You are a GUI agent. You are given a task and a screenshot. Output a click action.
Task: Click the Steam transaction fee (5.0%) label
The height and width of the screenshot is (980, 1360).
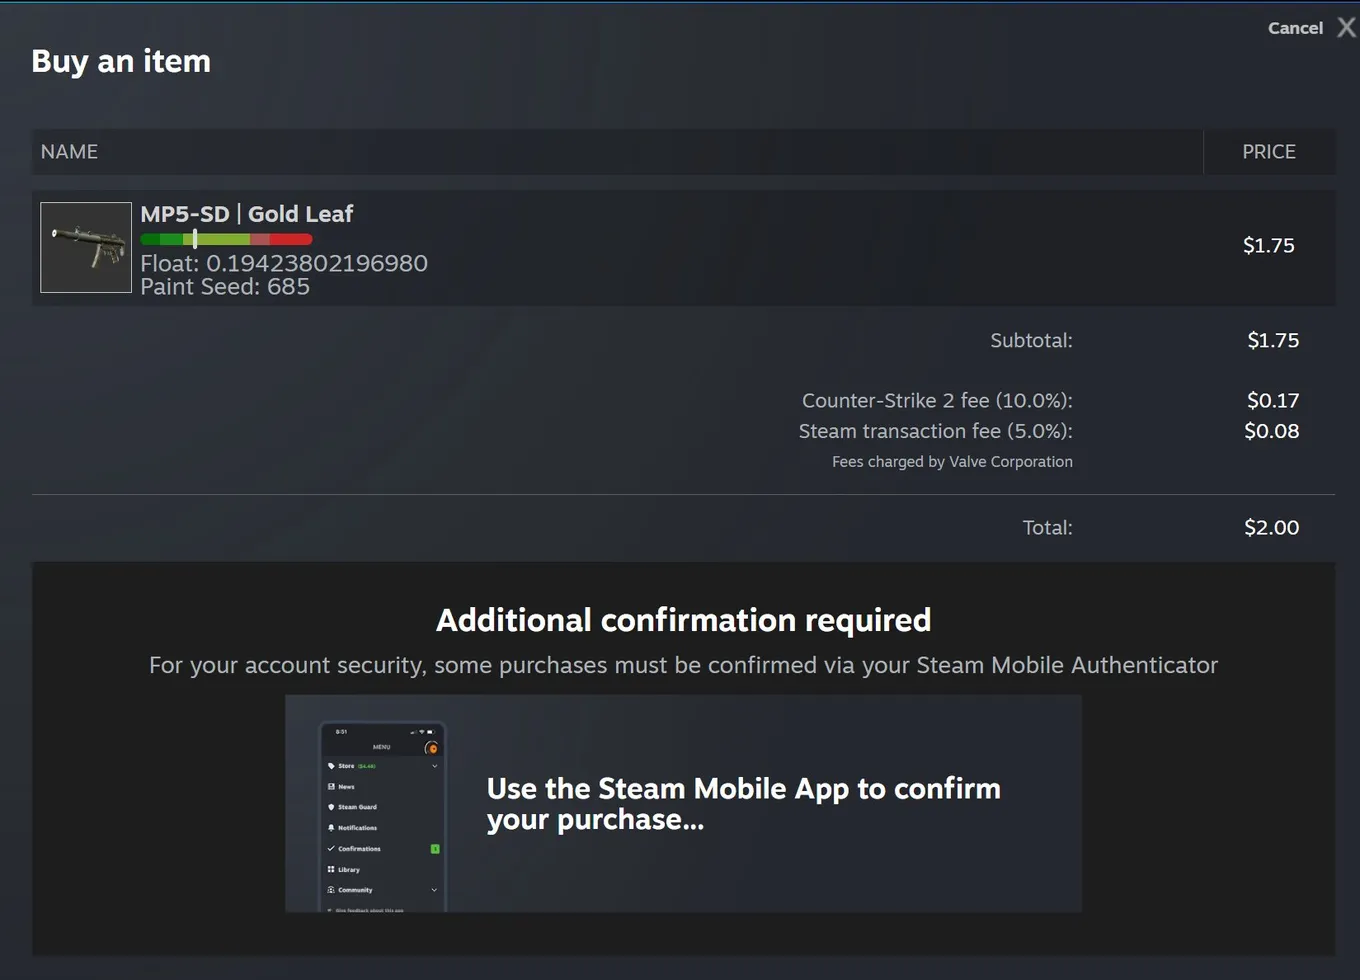935,432
